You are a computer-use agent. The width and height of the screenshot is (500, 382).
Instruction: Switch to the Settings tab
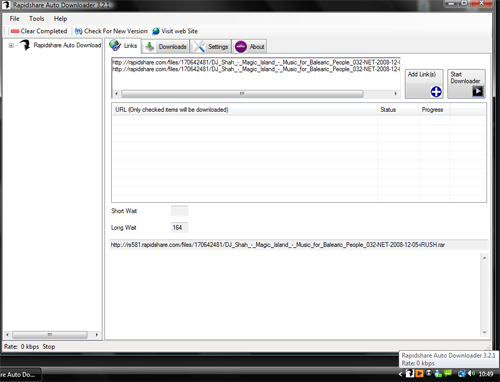[211, 46]
